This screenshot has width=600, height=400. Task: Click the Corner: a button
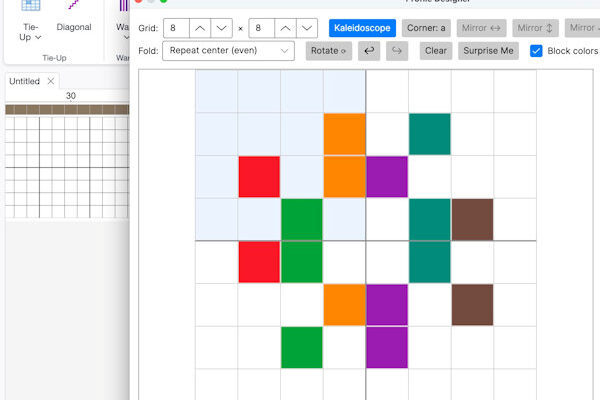coord(426,28)
